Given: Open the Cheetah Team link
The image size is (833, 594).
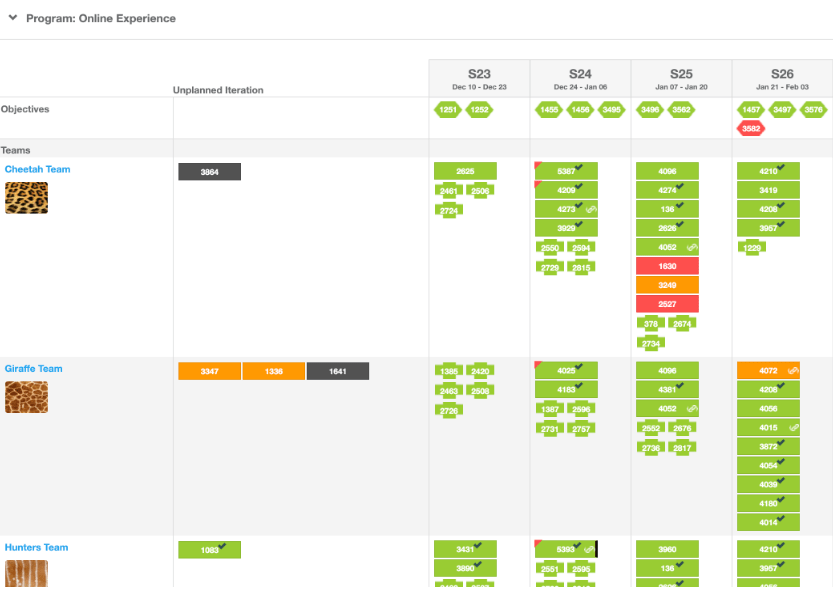Looking at the screenshot, I should click(x=37, y=169).
